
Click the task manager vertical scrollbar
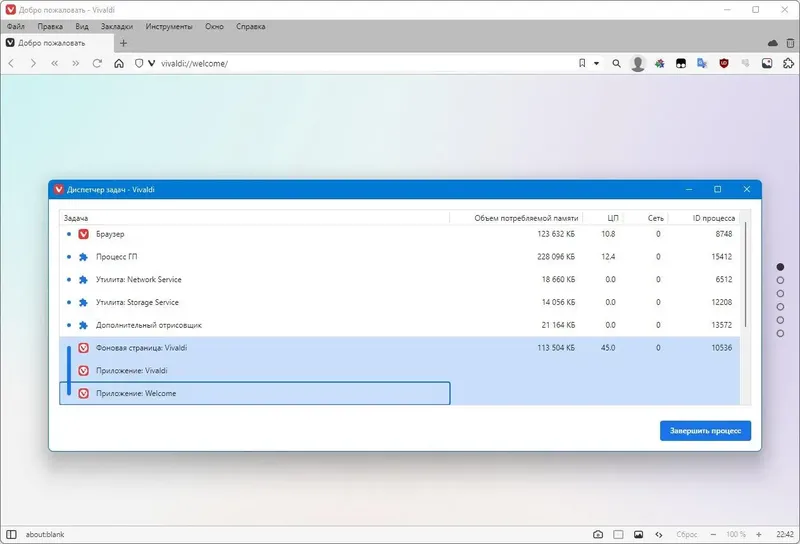pyautogui.click(x=745, y=275)
